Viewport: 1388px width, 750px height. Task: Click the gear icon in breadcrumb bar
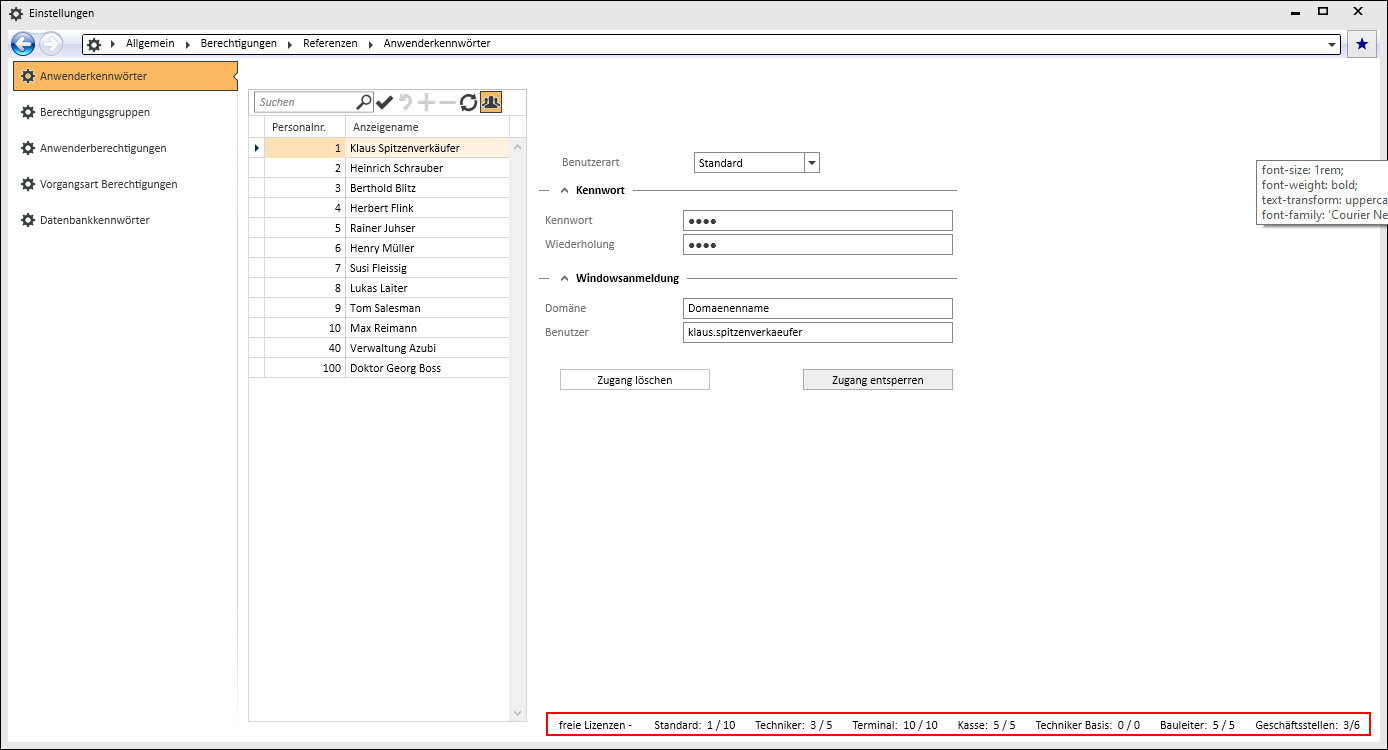(x=94, y=44)
